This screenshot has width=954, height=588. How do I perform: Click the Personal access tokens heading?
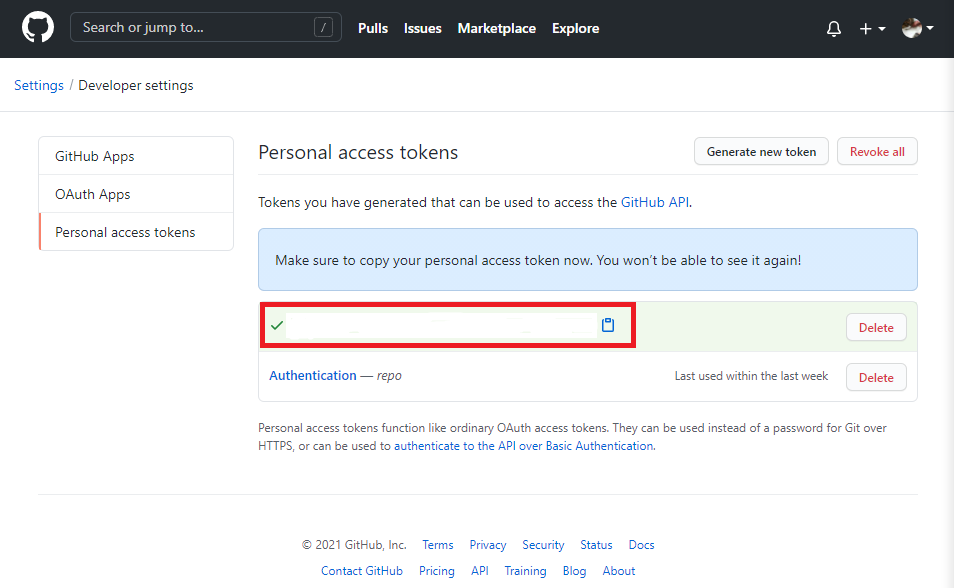click(358, 152)
